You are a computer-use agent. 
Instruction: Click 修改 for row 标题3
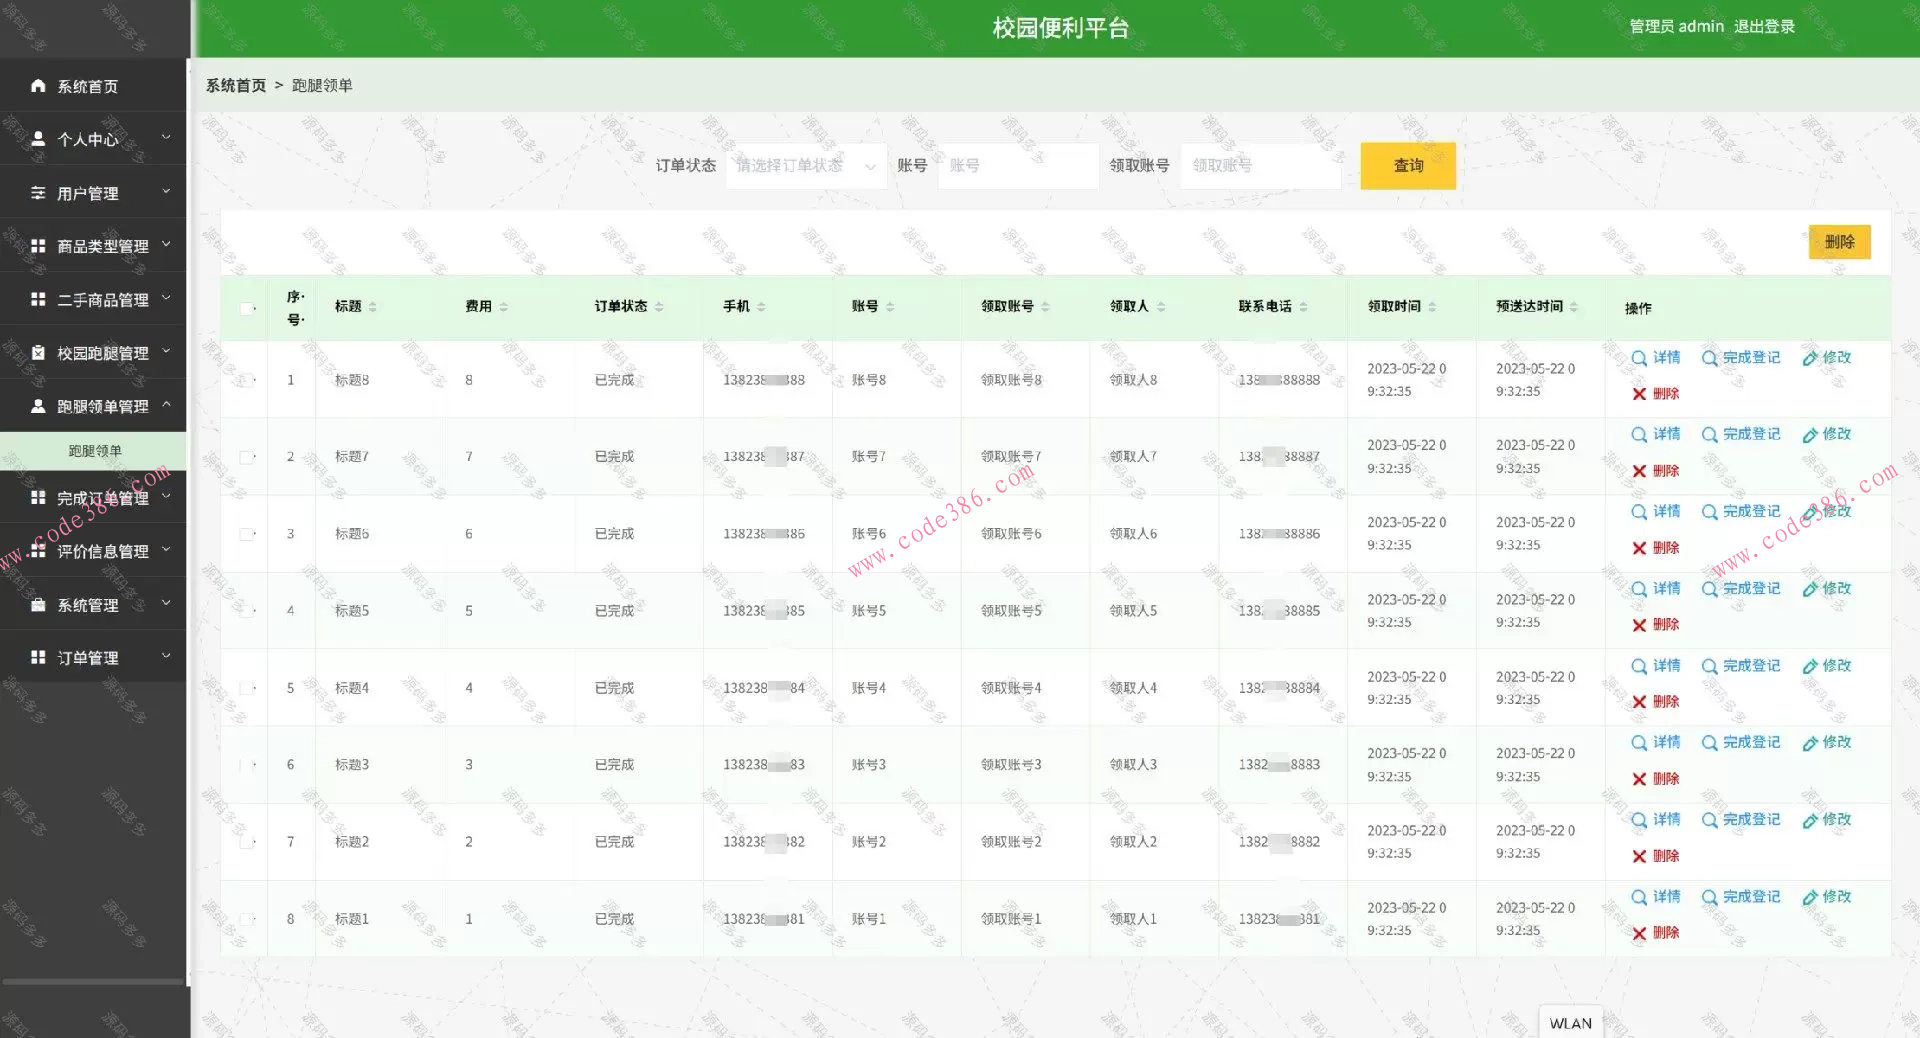tap(1827, 743)
